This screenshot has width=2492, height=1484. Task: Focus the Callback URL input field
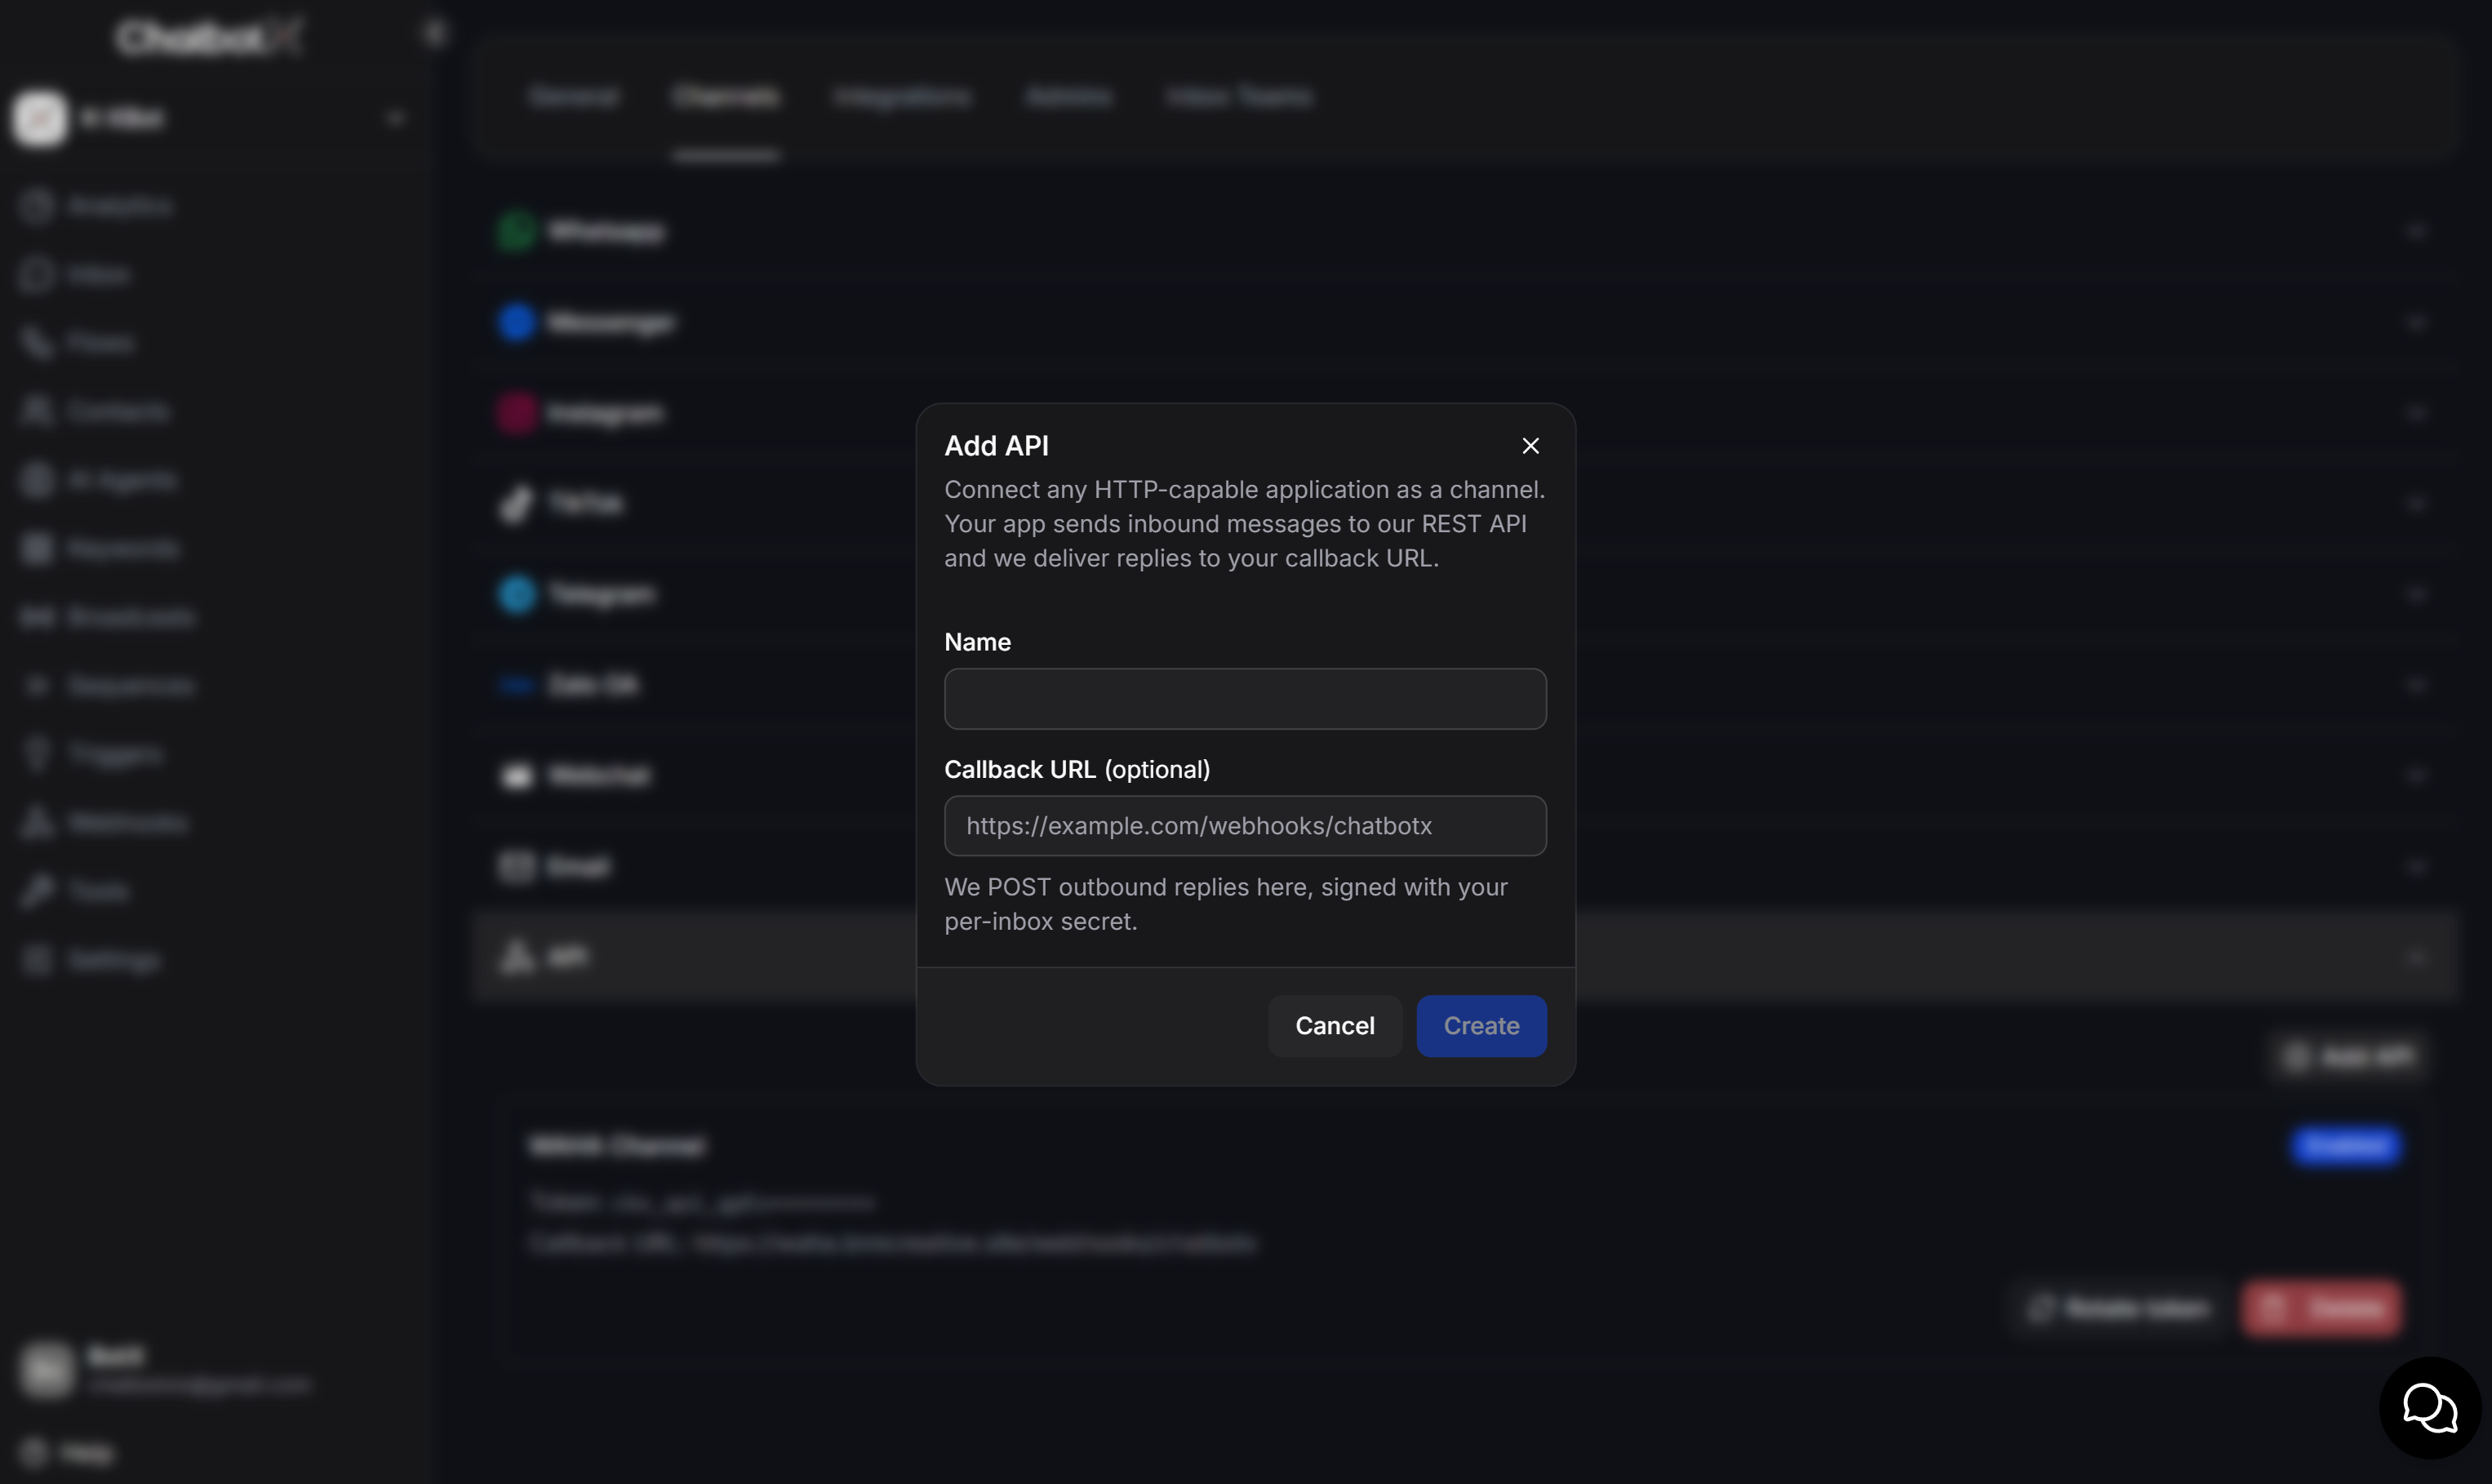[x=1245, y=826]
